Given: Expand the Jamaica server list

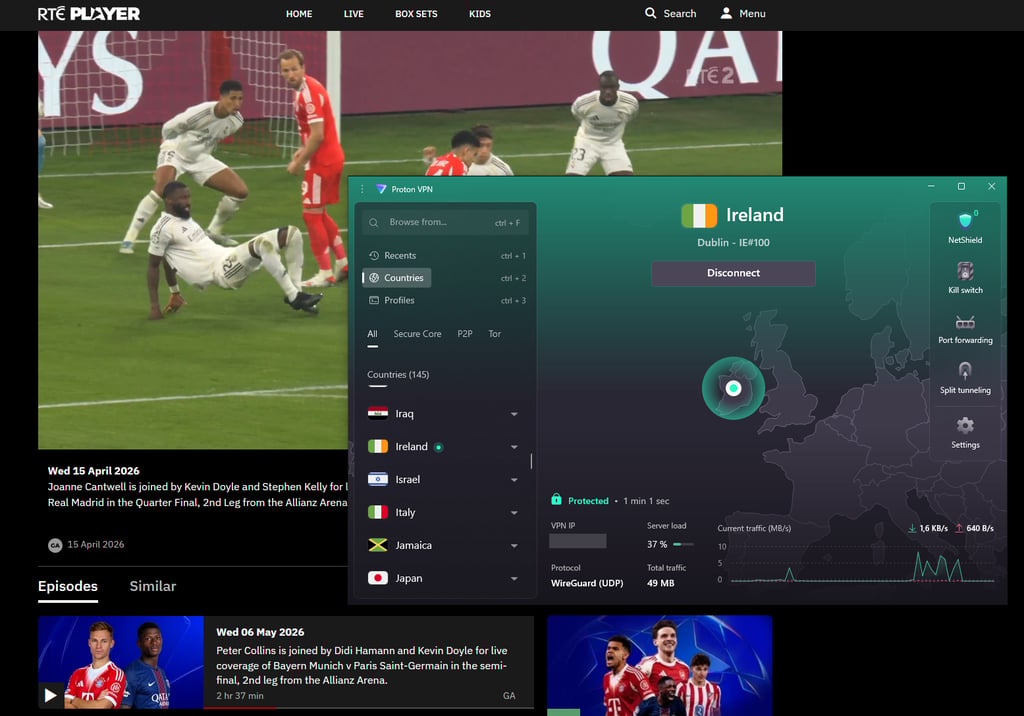Looking at the screenshot, I should 514,545.
